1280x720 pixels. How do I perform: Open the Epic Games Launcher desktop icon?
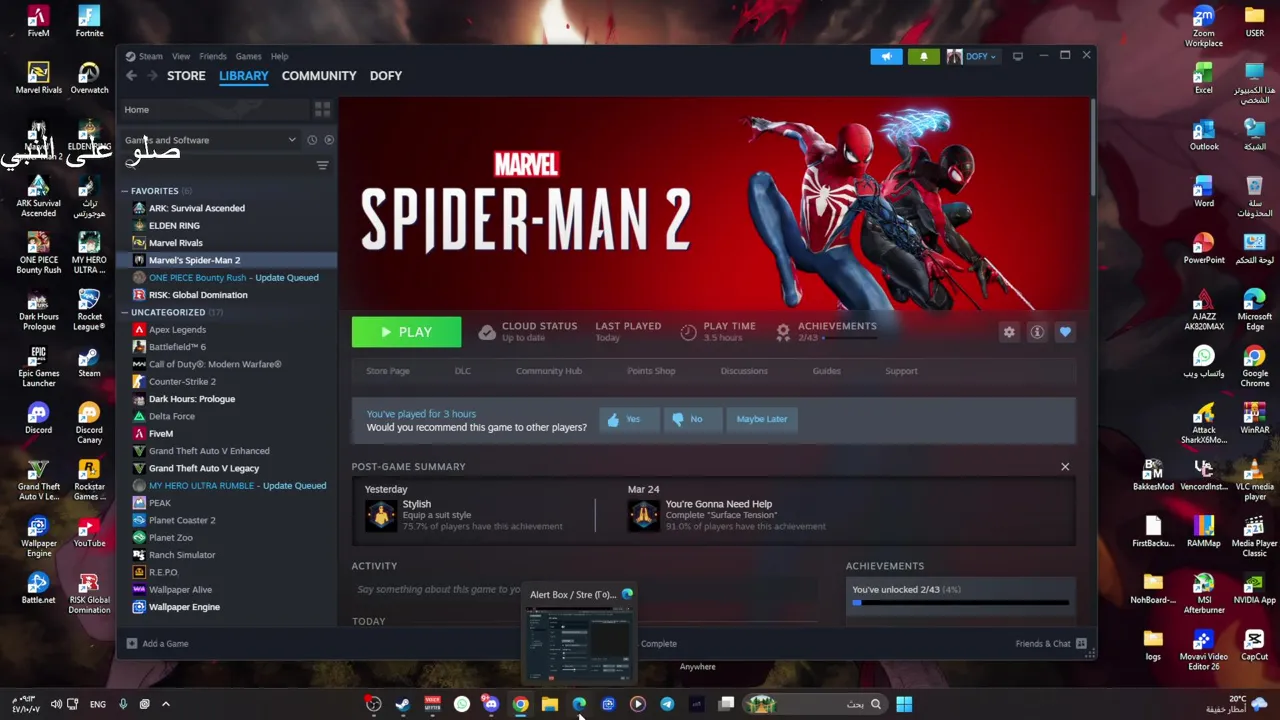(x=38, y=367)
